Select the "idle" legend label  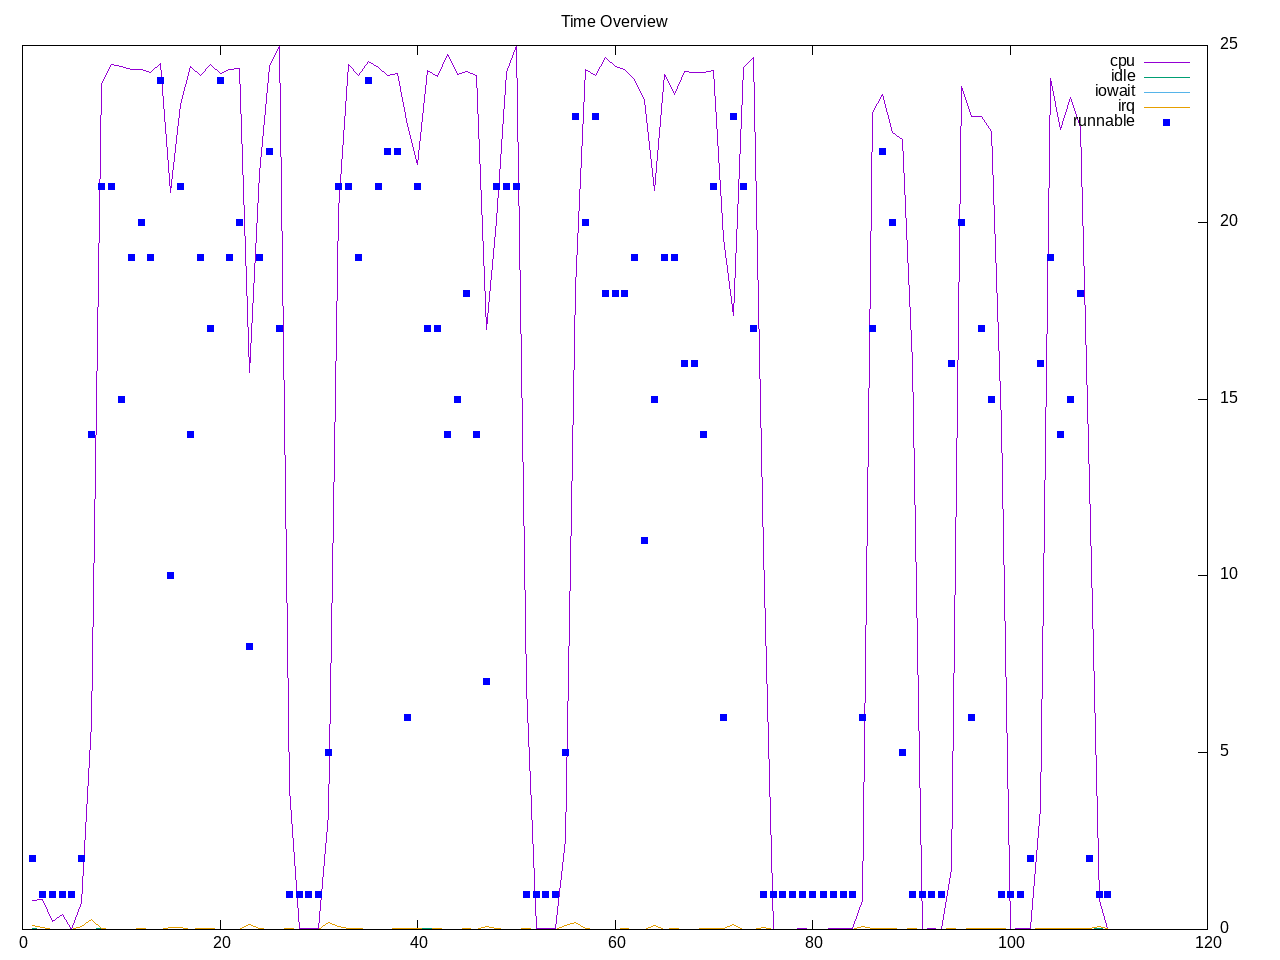point(1123,77)
